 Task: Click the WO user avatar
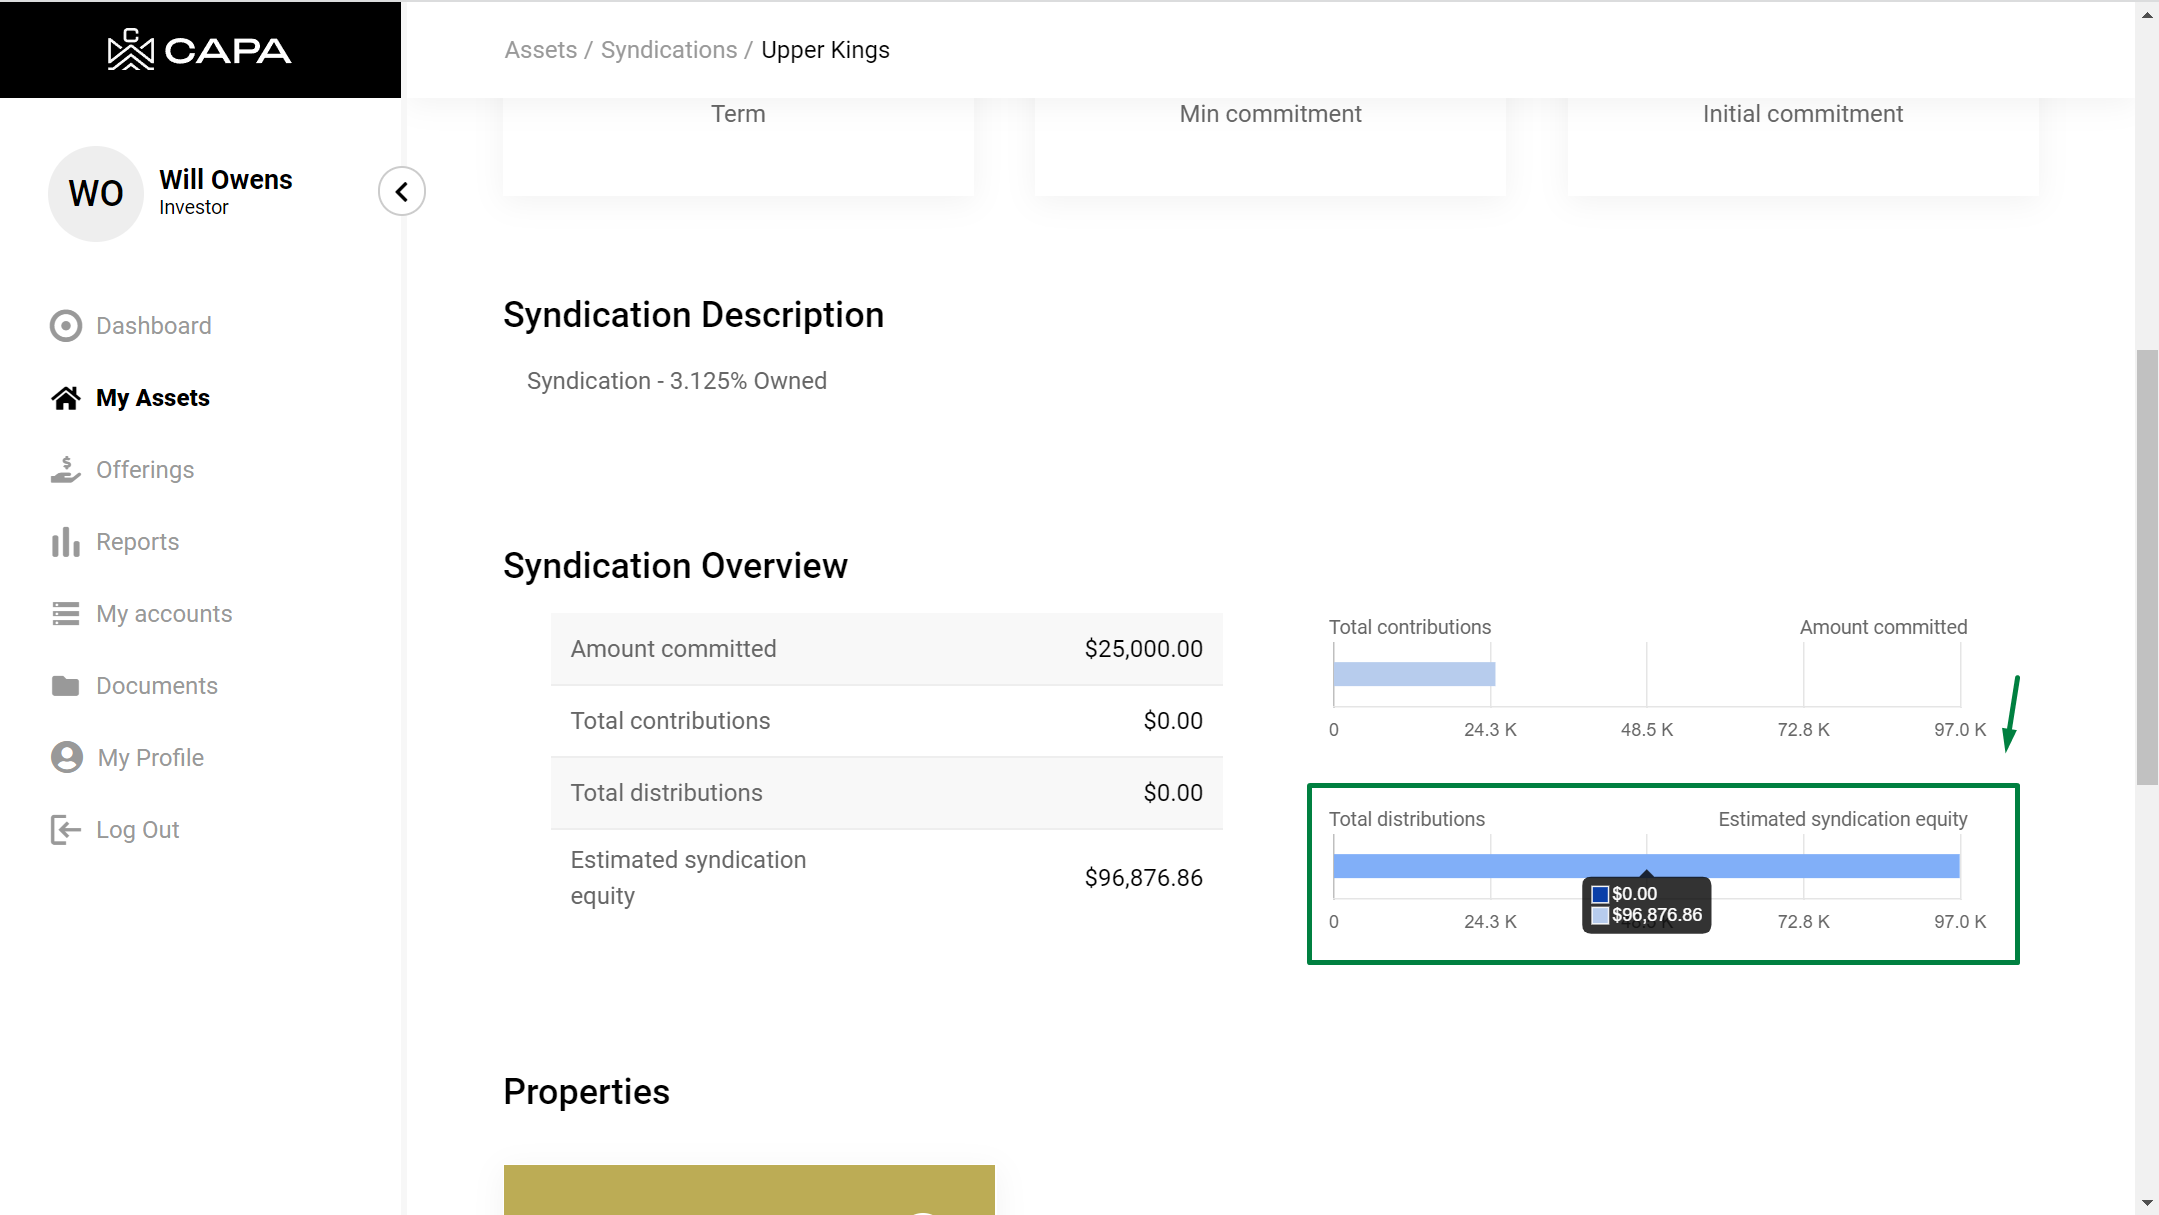point(96,194)
